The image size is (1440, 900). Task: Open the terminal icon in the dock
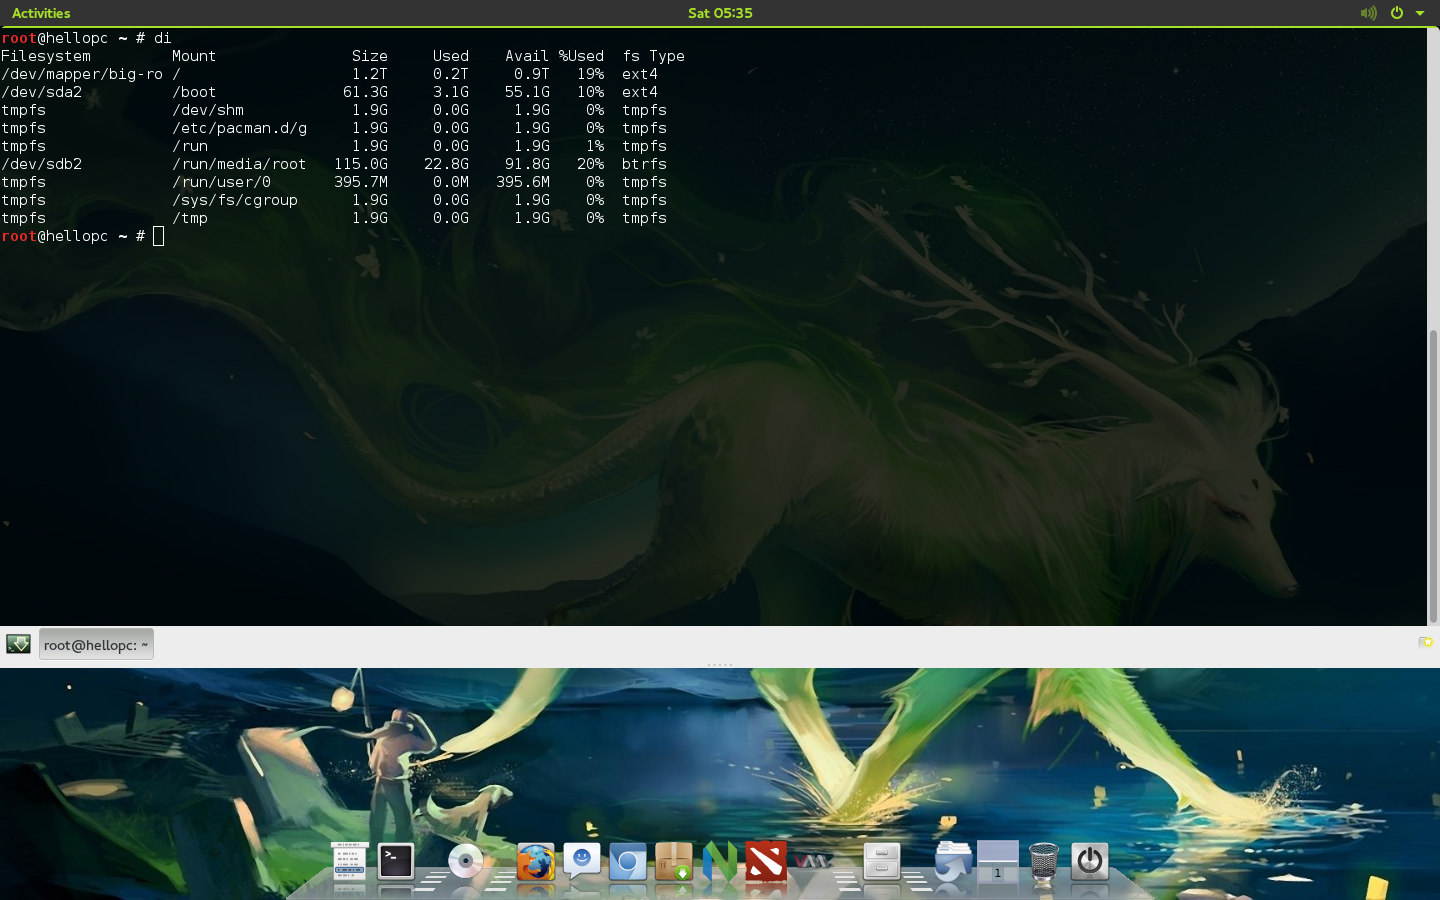tap(396, 862)
